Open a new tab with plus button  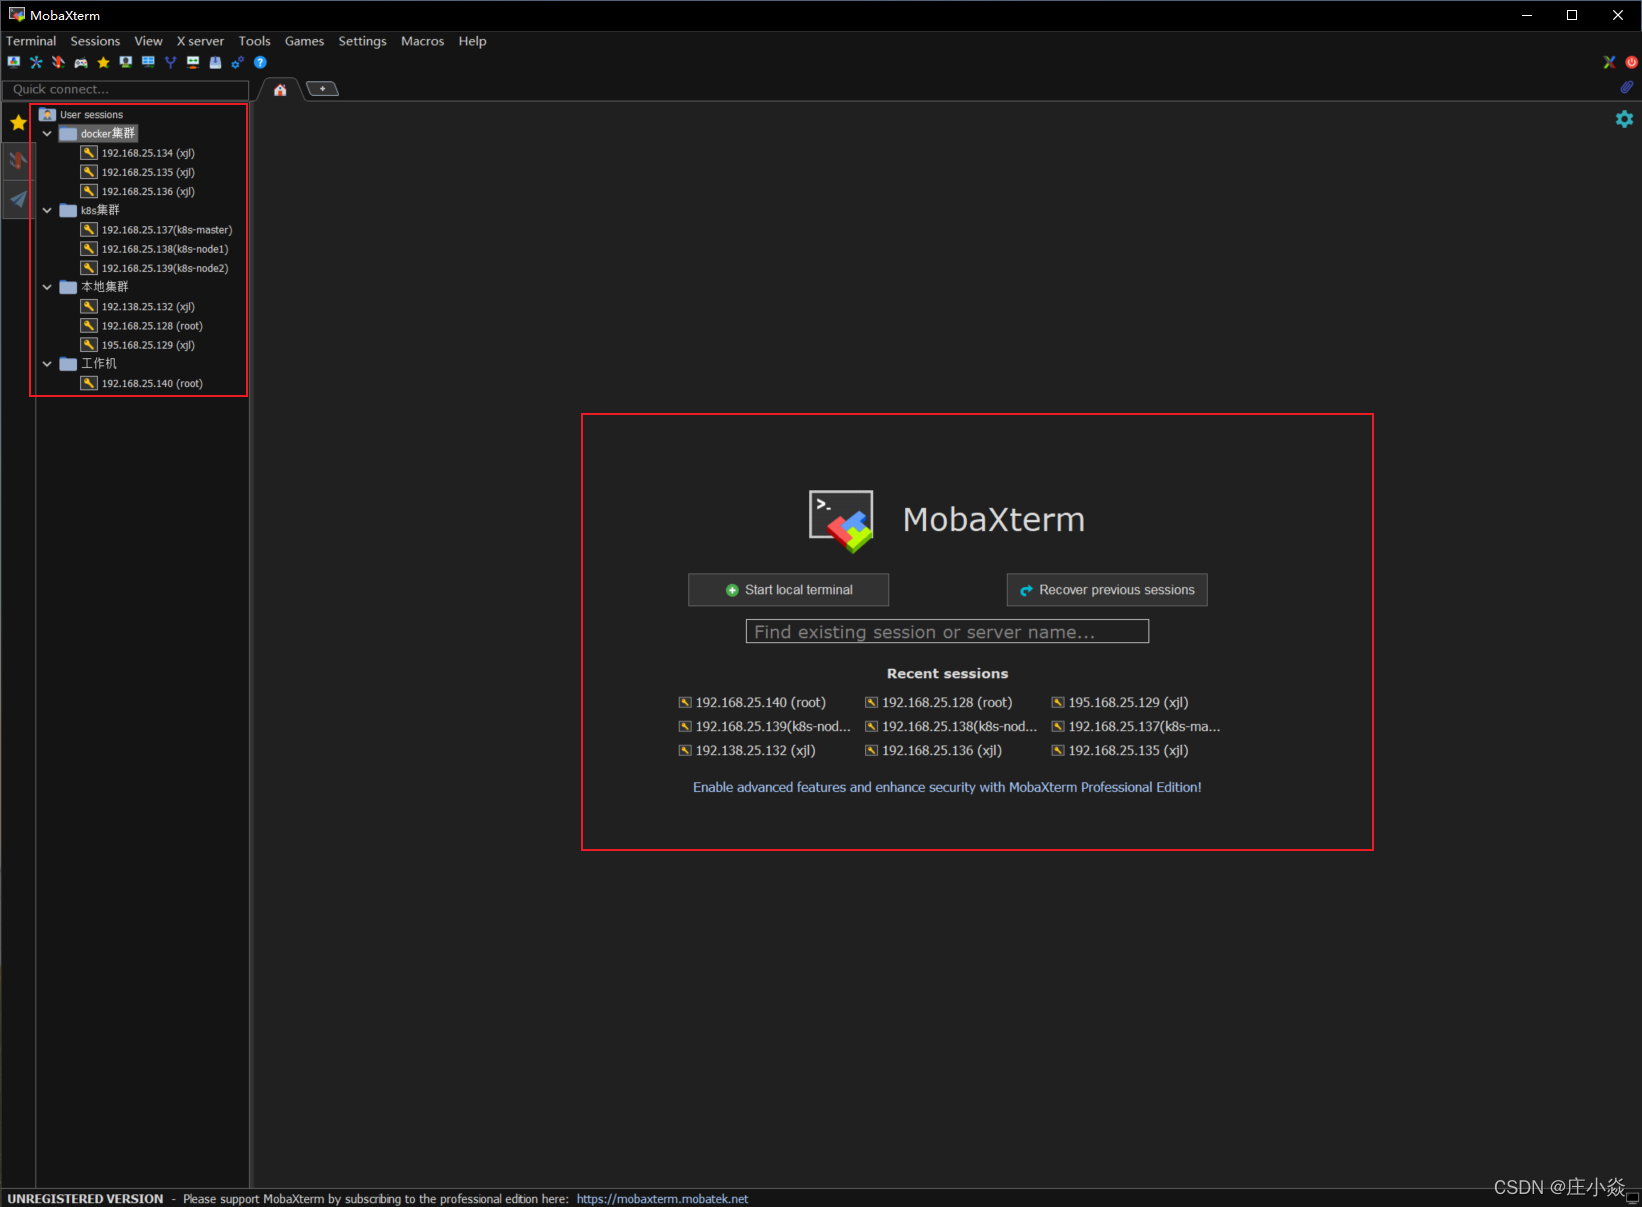coord(322,89)
